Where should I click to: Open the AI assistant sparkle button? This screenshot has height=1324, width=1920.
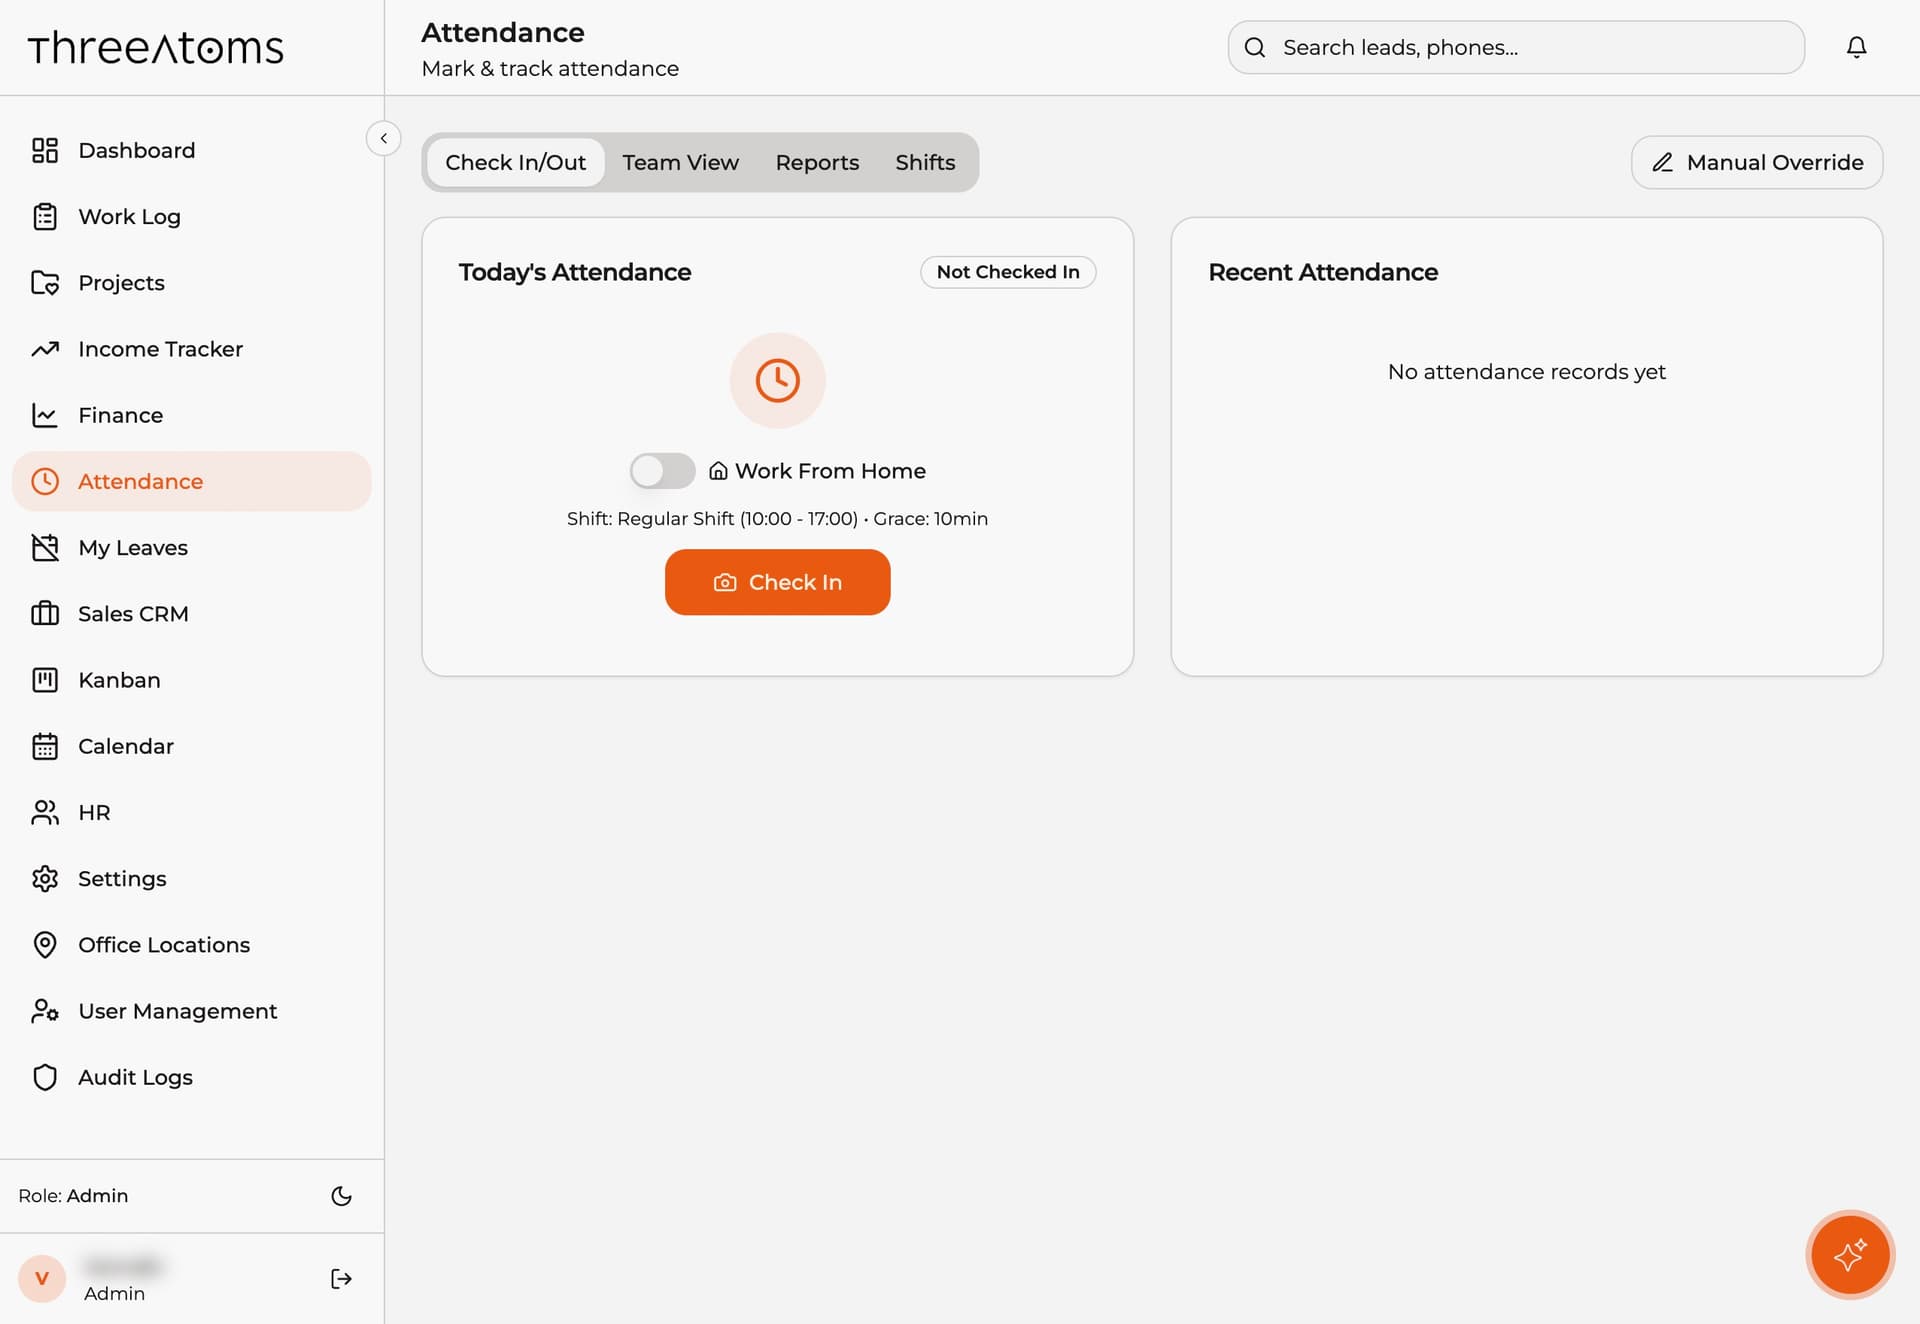tap(1850, 1254)
